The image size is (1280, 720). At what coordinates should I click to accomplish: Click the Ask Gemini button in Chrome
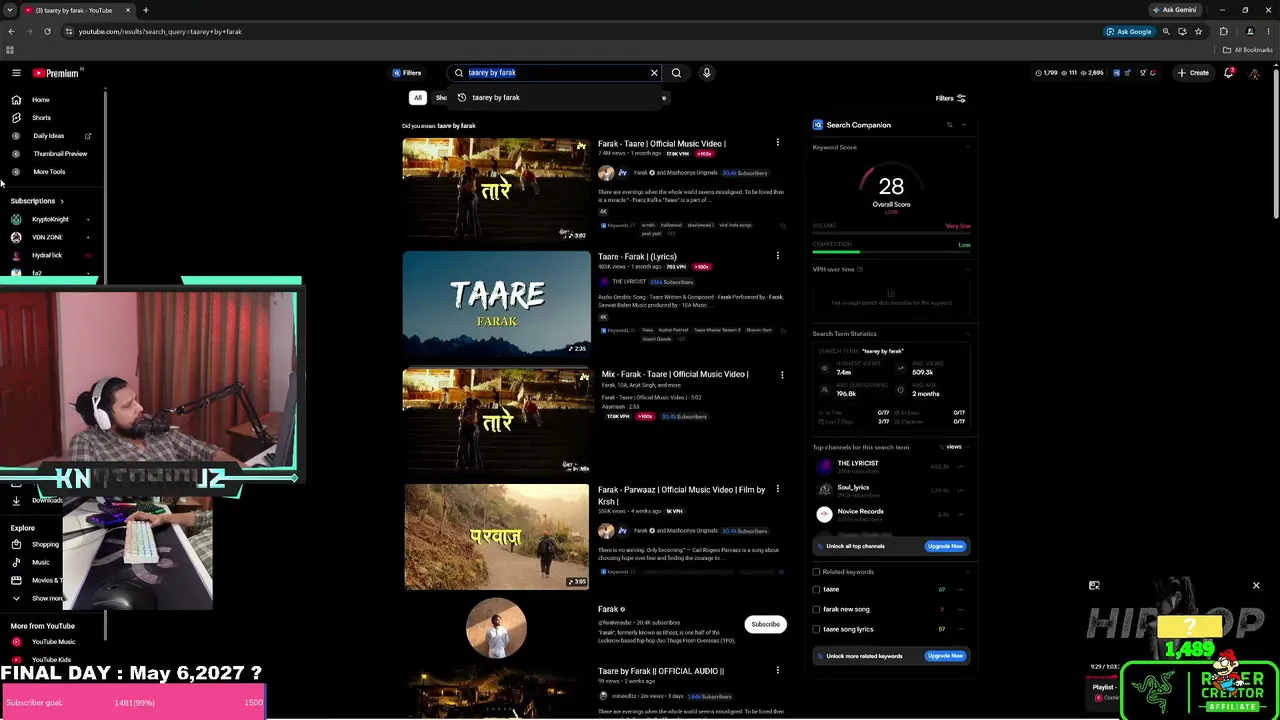[x=1174, y=10]
